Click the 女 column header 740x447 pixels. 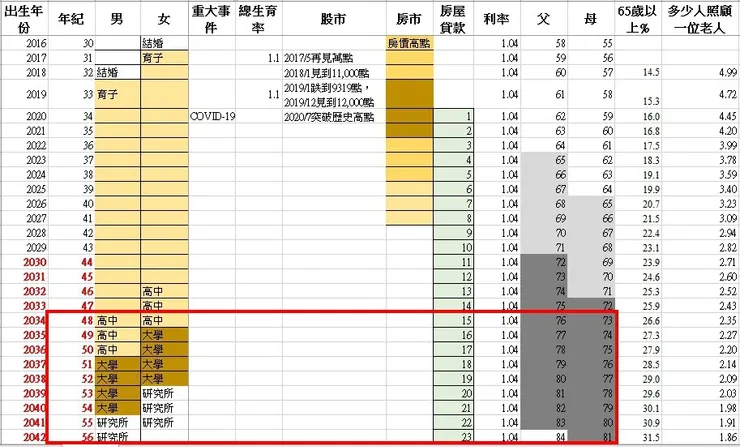tap(164, 19)
